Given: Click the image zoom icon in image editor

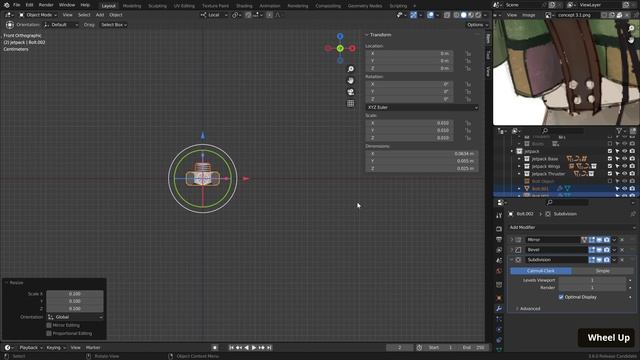Looking at the screenshot, I should pos(631,28).
